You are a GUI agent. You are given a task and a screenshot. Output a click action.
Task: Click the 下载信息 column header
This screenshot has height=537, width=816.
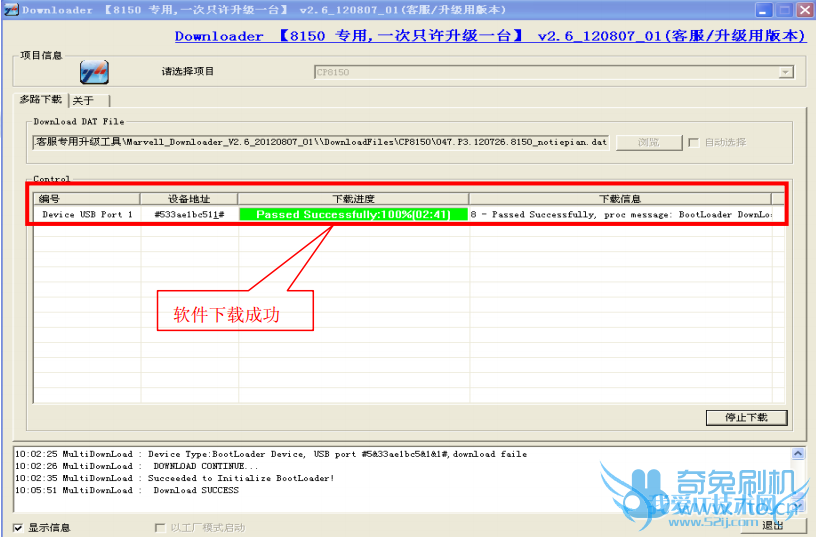(620, 199)
